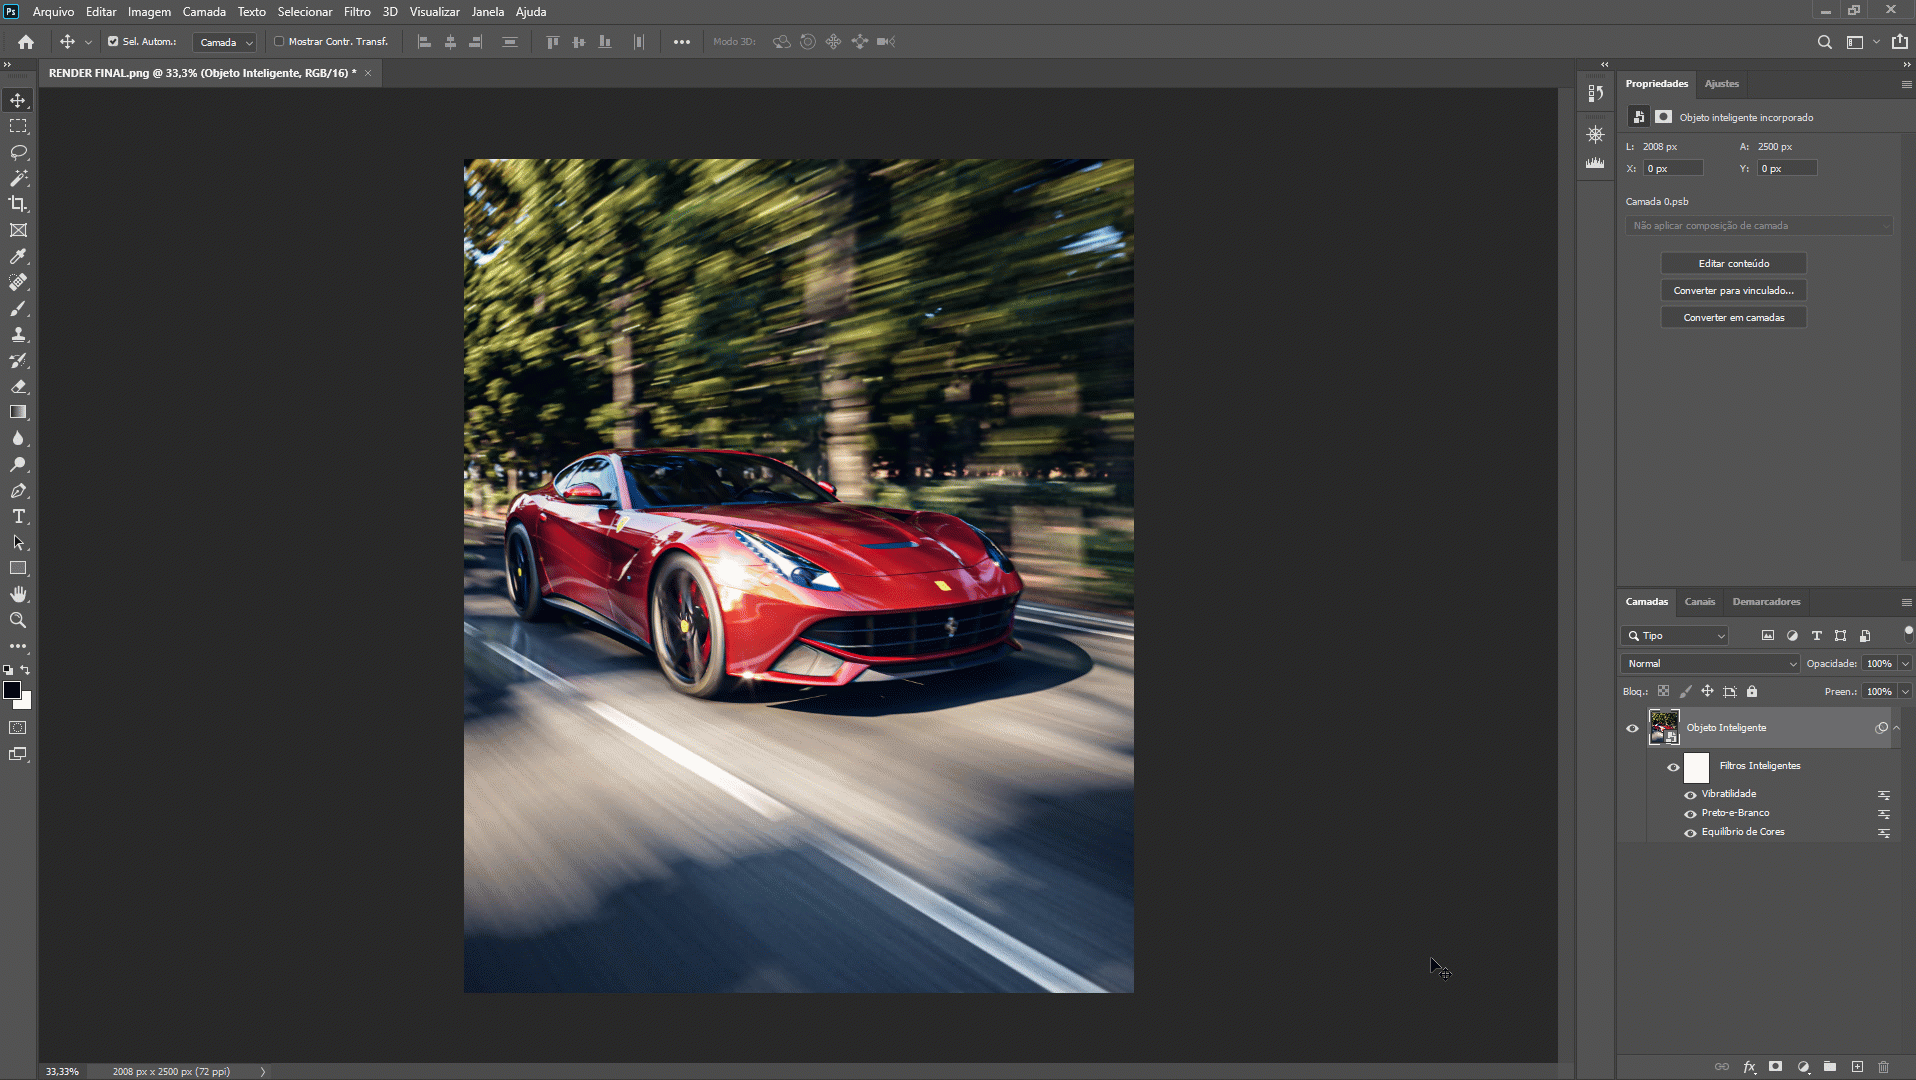This screenshot has width=1916, height=1080.
Task: Select the Path Selection tool
Action: (18, 542)
